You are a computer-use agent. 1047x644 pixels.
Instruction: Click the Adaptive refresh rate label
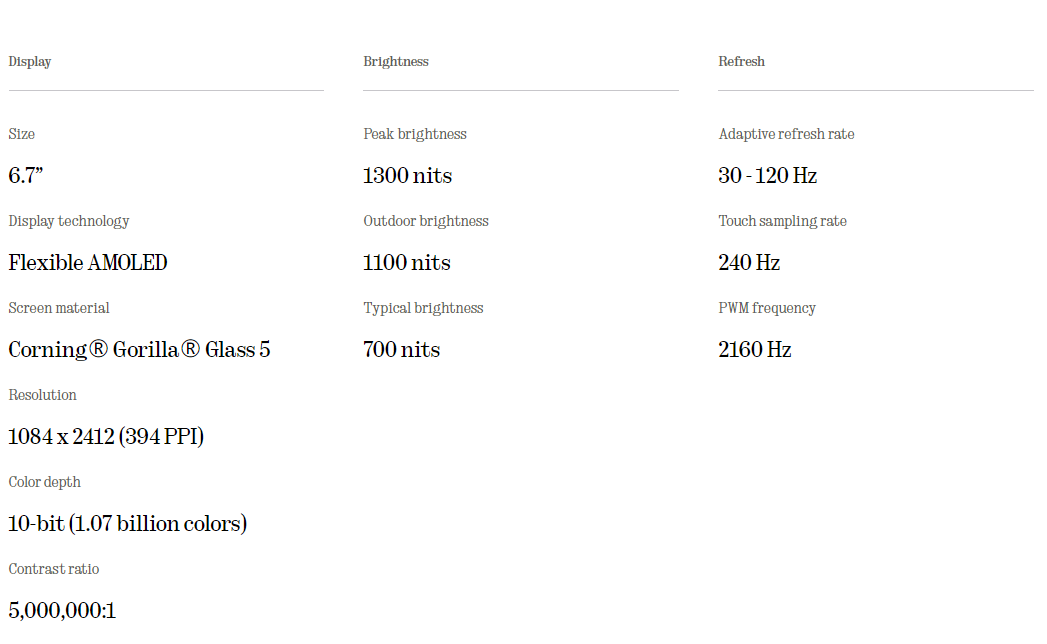(x=787, y=134)
